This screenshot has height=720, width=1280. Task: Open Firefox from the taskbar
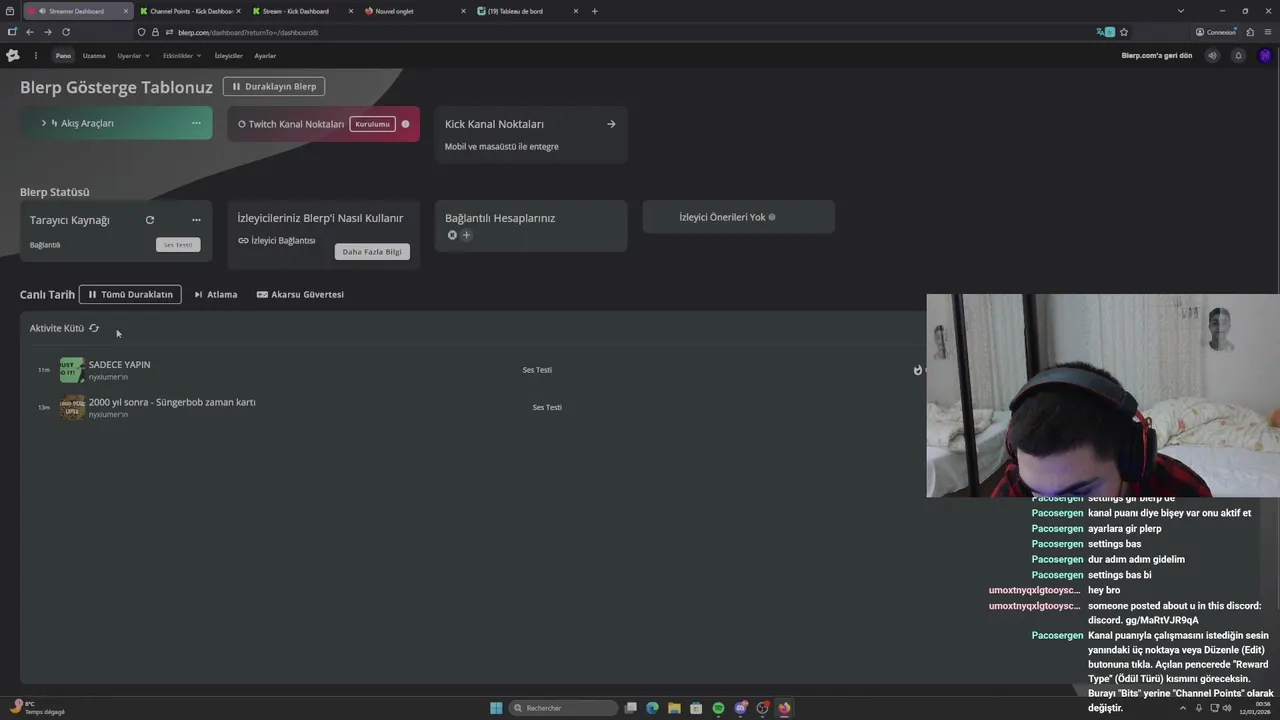784,708
